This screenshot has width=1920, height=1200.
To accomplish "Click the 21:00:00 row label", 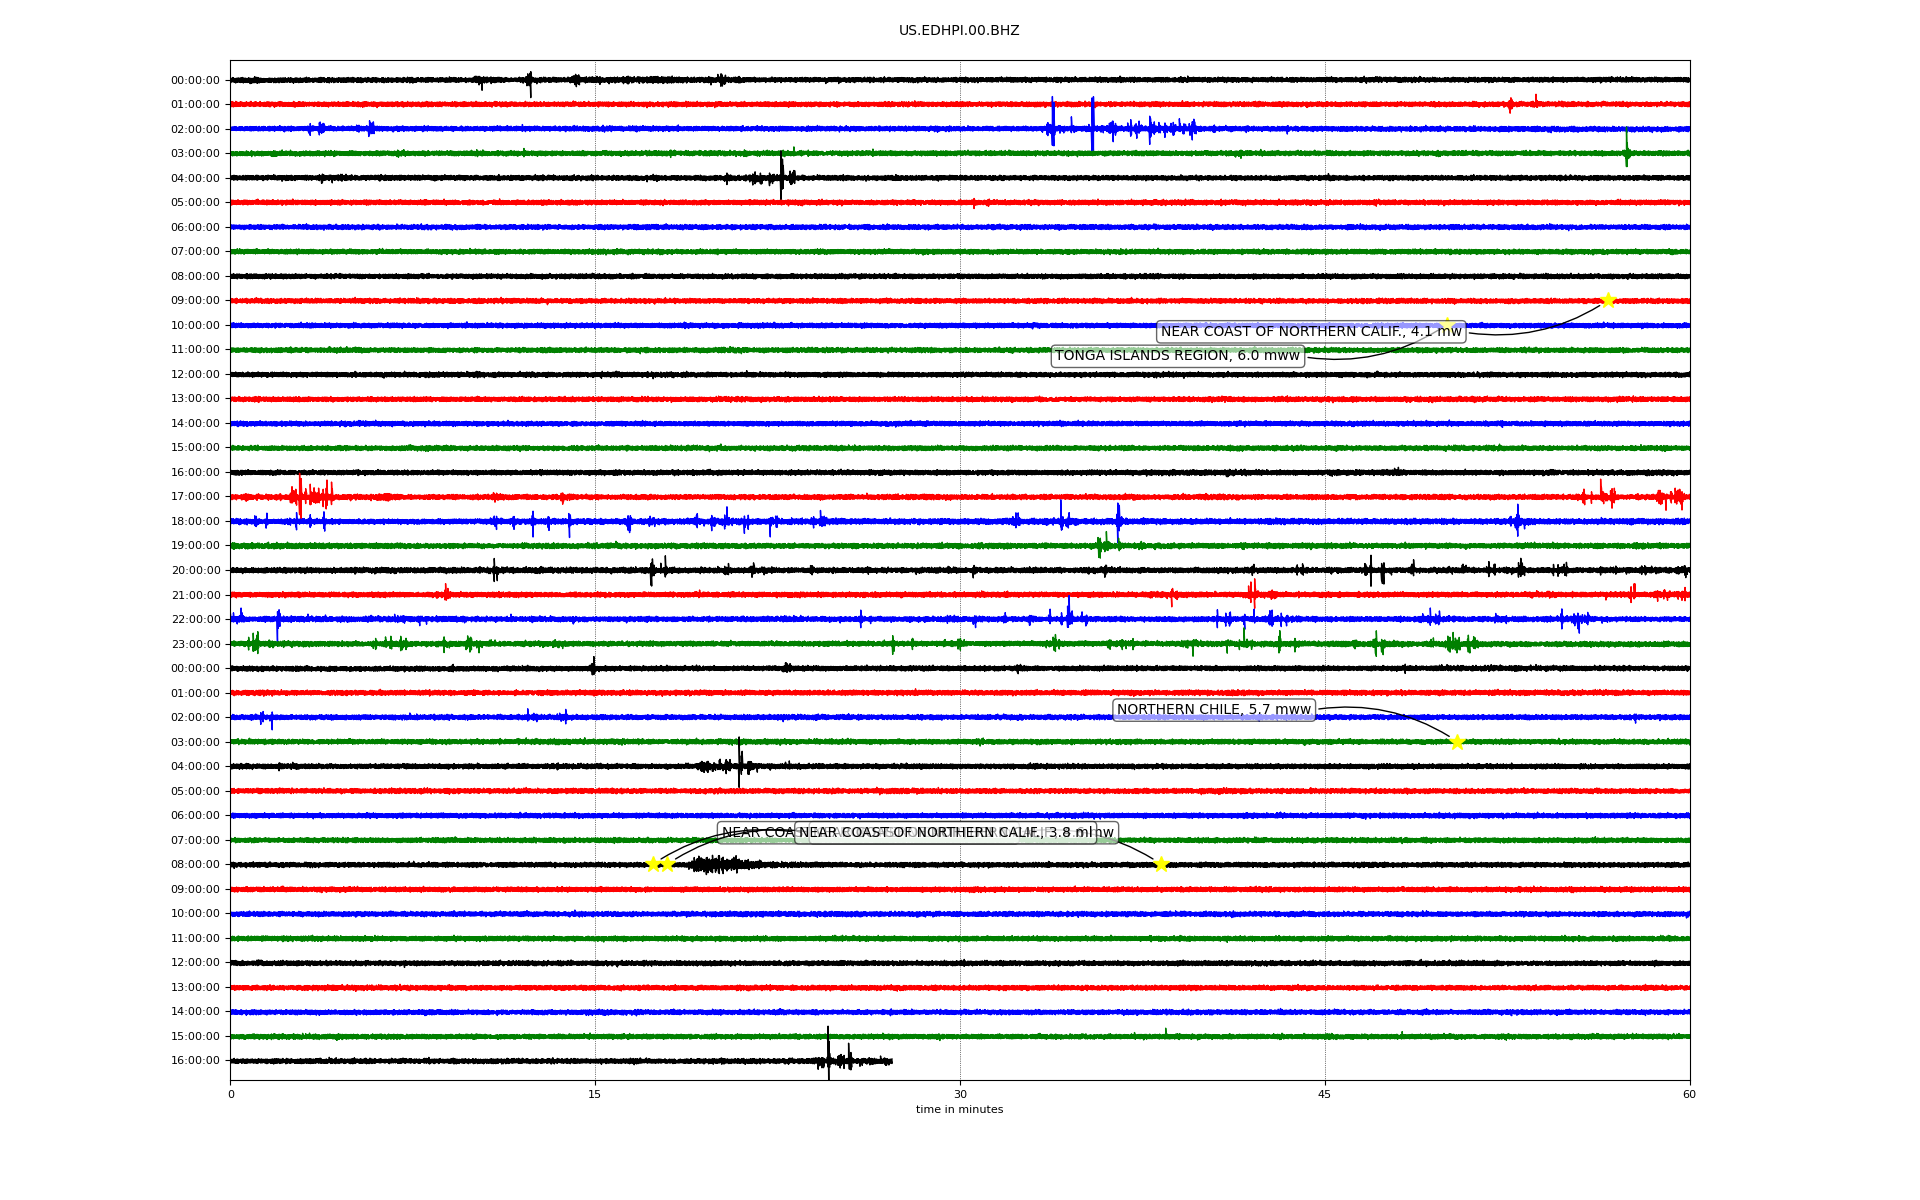I will (195, 595).
